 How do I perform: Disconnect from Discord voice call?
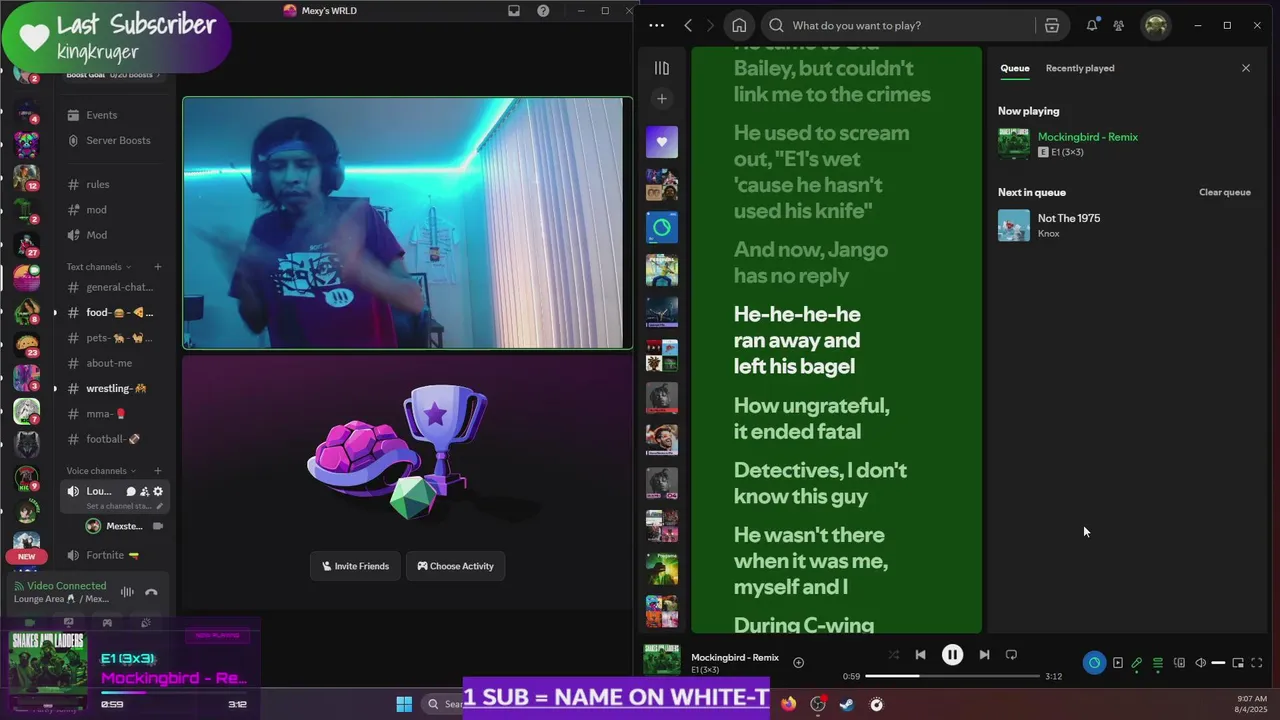point(151,592)
